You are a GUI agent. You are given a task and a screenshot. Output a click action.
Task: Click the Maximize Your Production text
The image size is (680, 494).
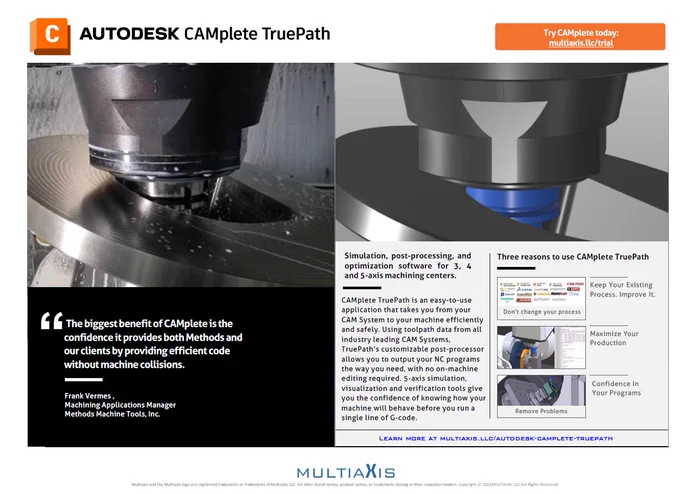click(614, 338)
